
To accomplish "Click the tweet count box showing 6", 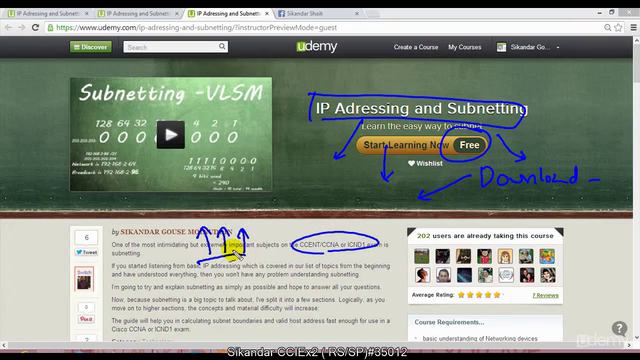I will (87, 238).
